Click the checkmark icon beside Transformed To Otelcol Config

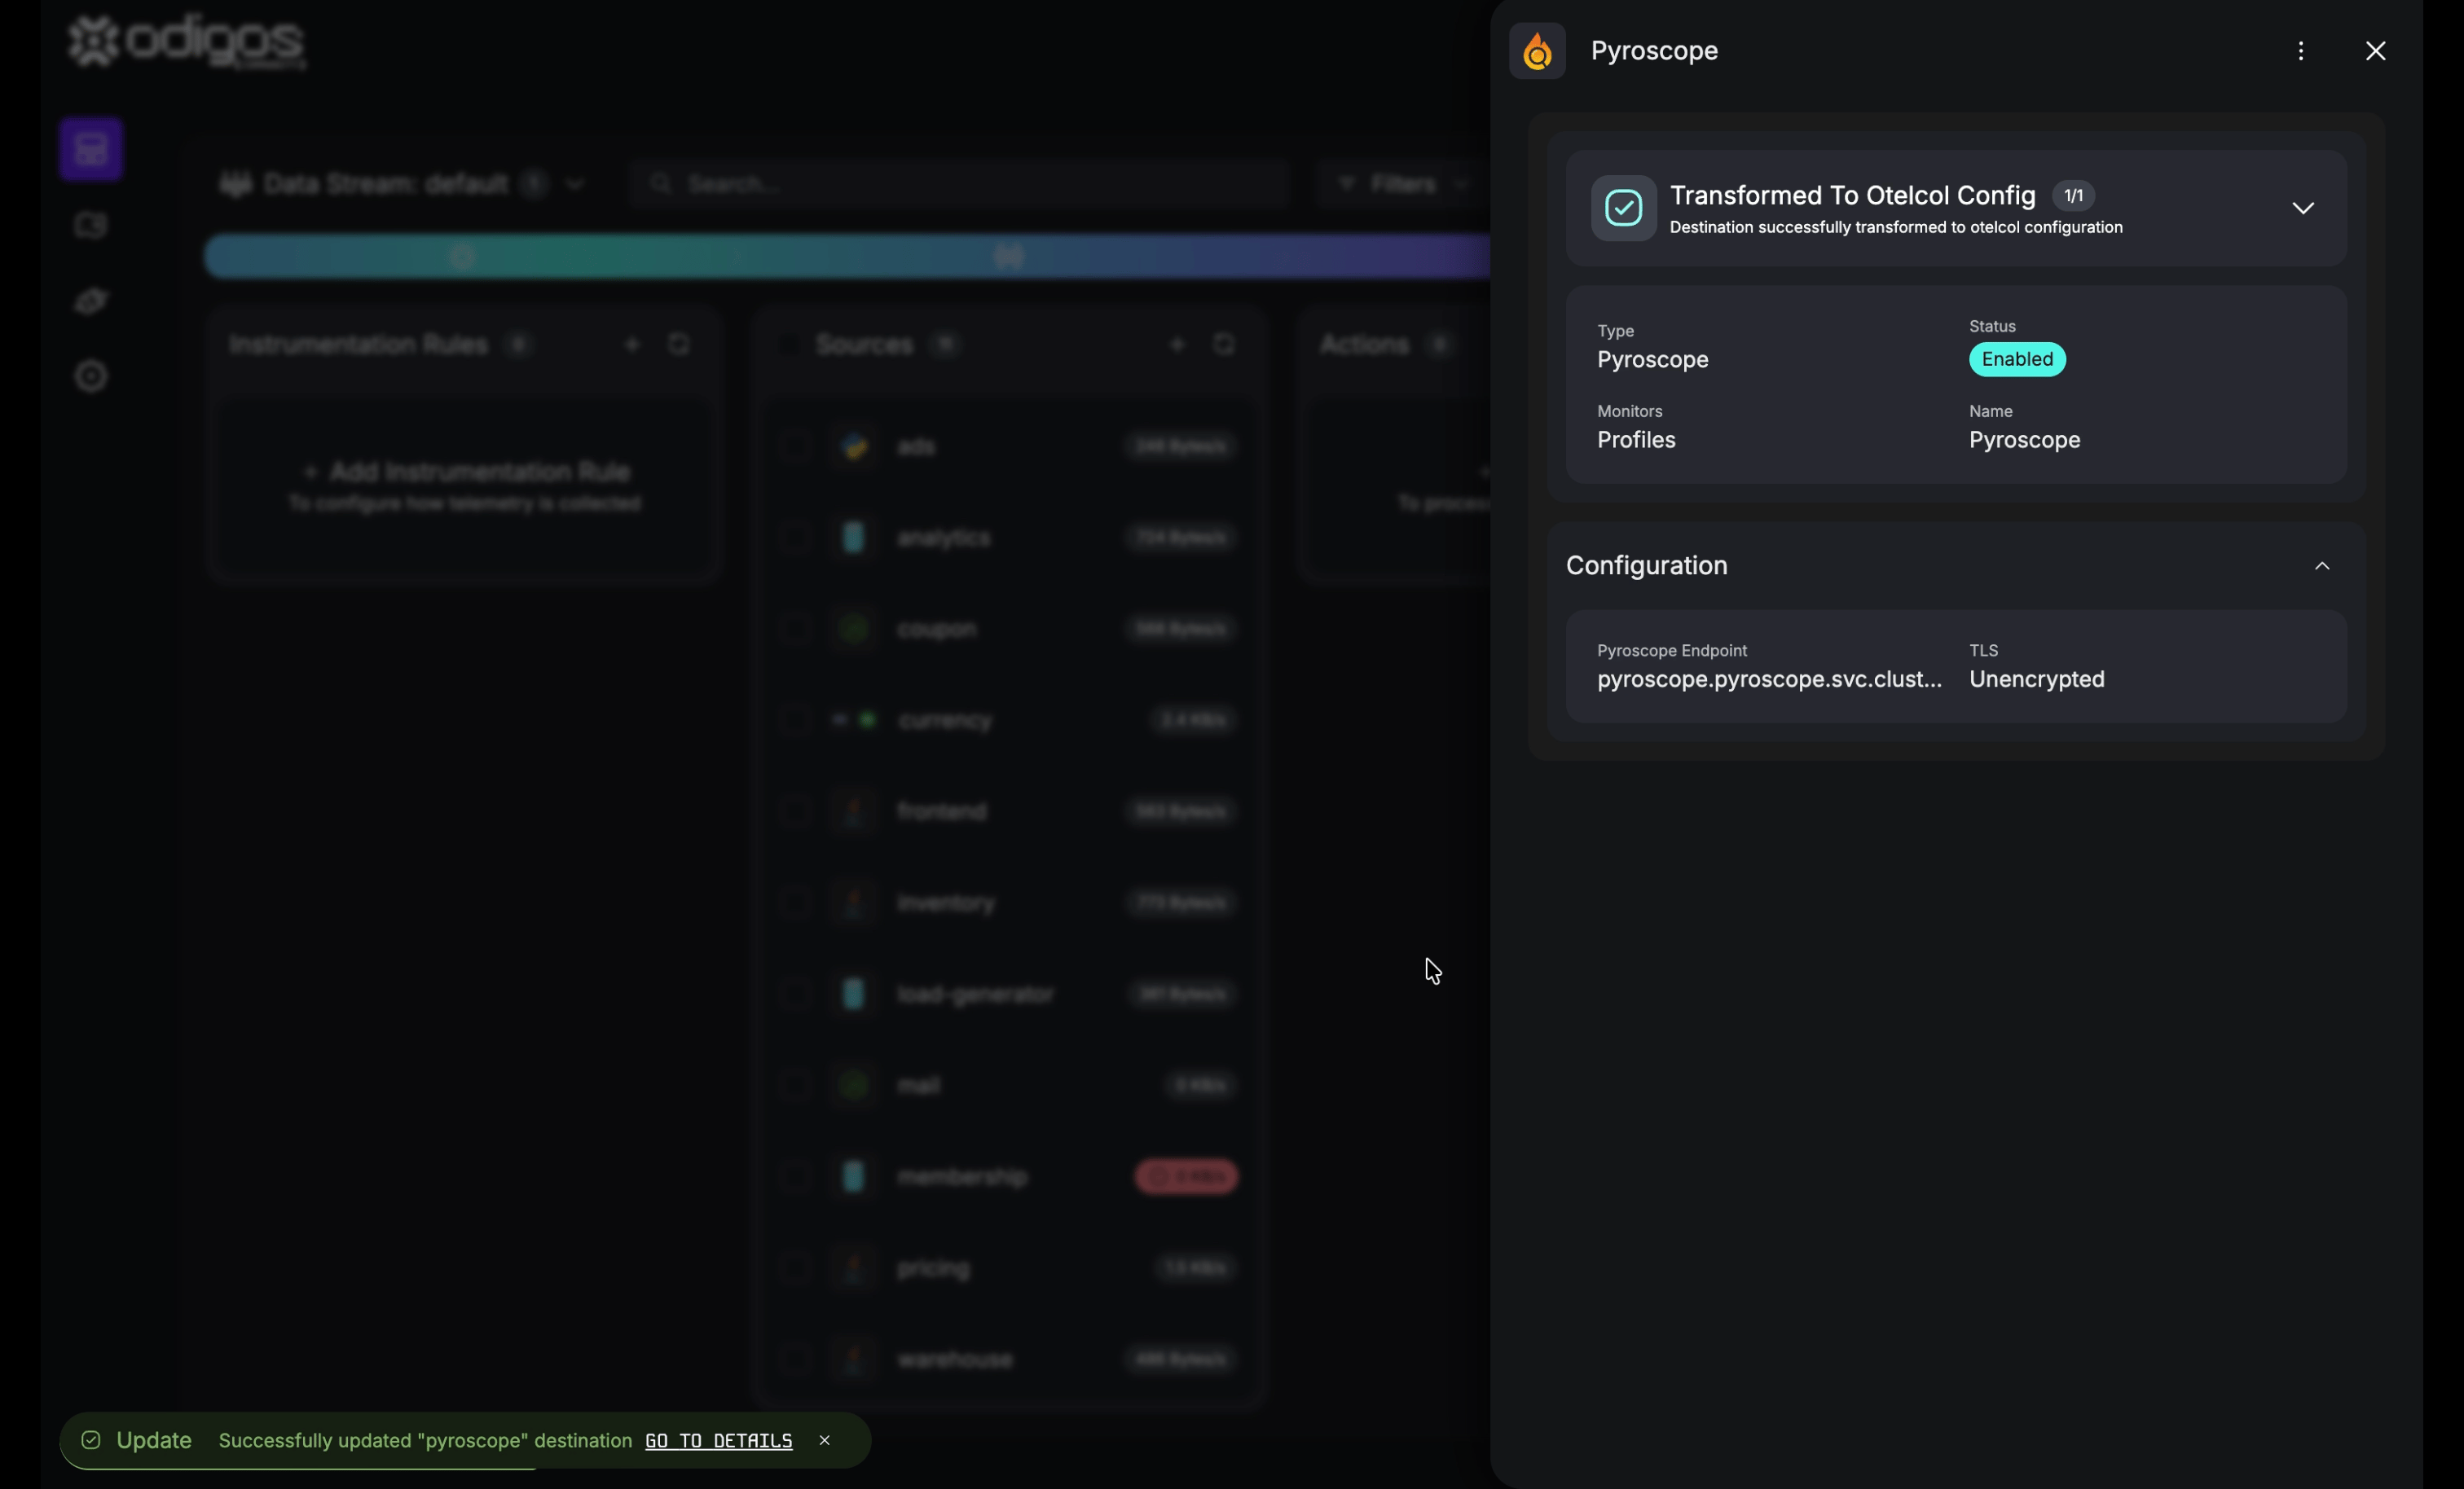point(1623,208)
